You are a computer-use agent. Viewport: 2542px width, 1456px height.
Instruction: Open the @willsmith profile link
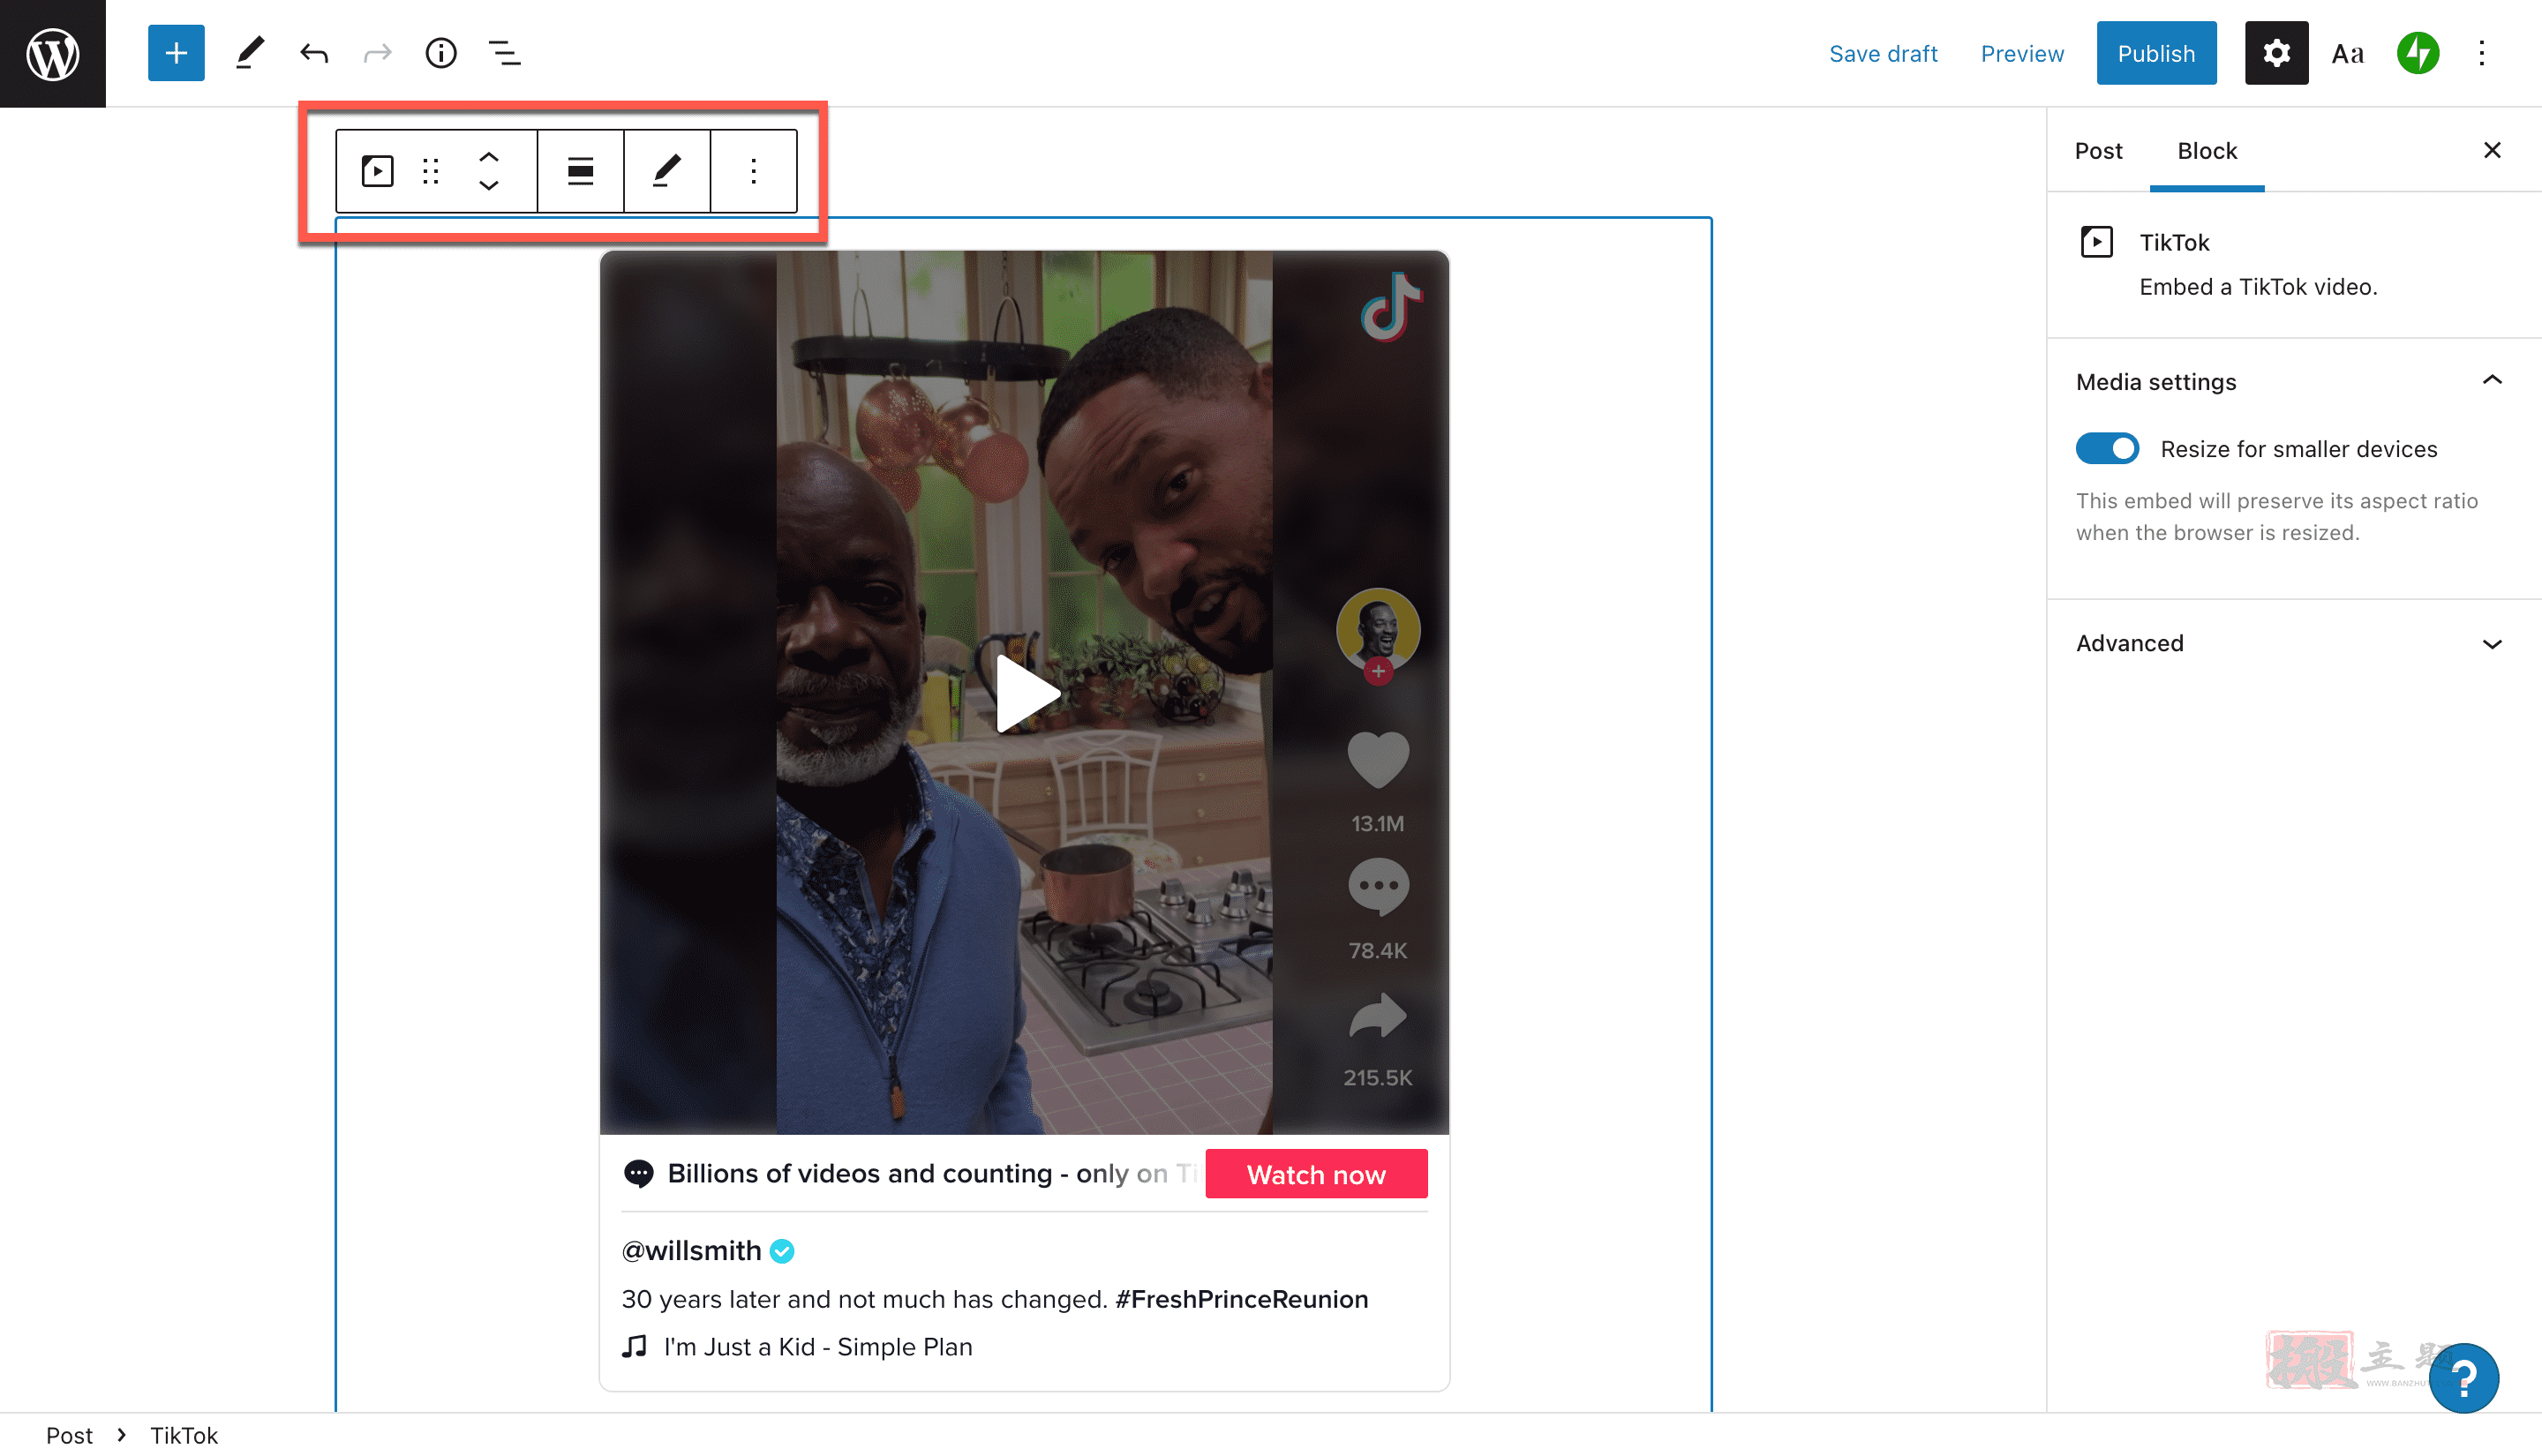coord(692,1250)
